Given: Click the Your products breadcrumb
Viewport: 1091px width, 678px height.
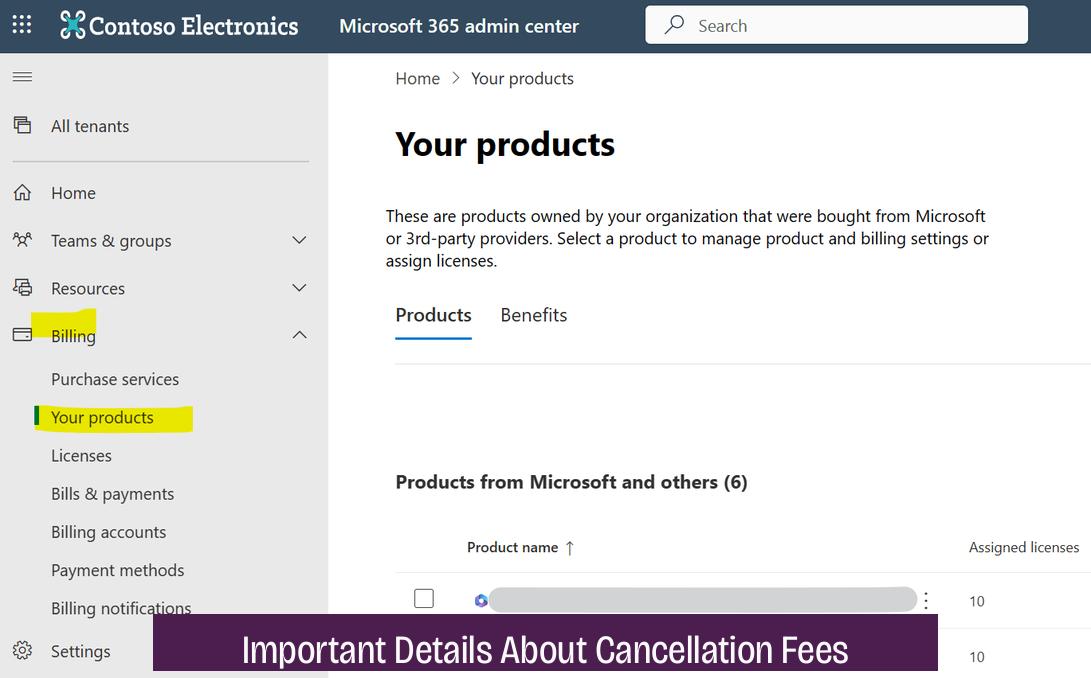Looking at the screenshot, I should pos(523,79).
